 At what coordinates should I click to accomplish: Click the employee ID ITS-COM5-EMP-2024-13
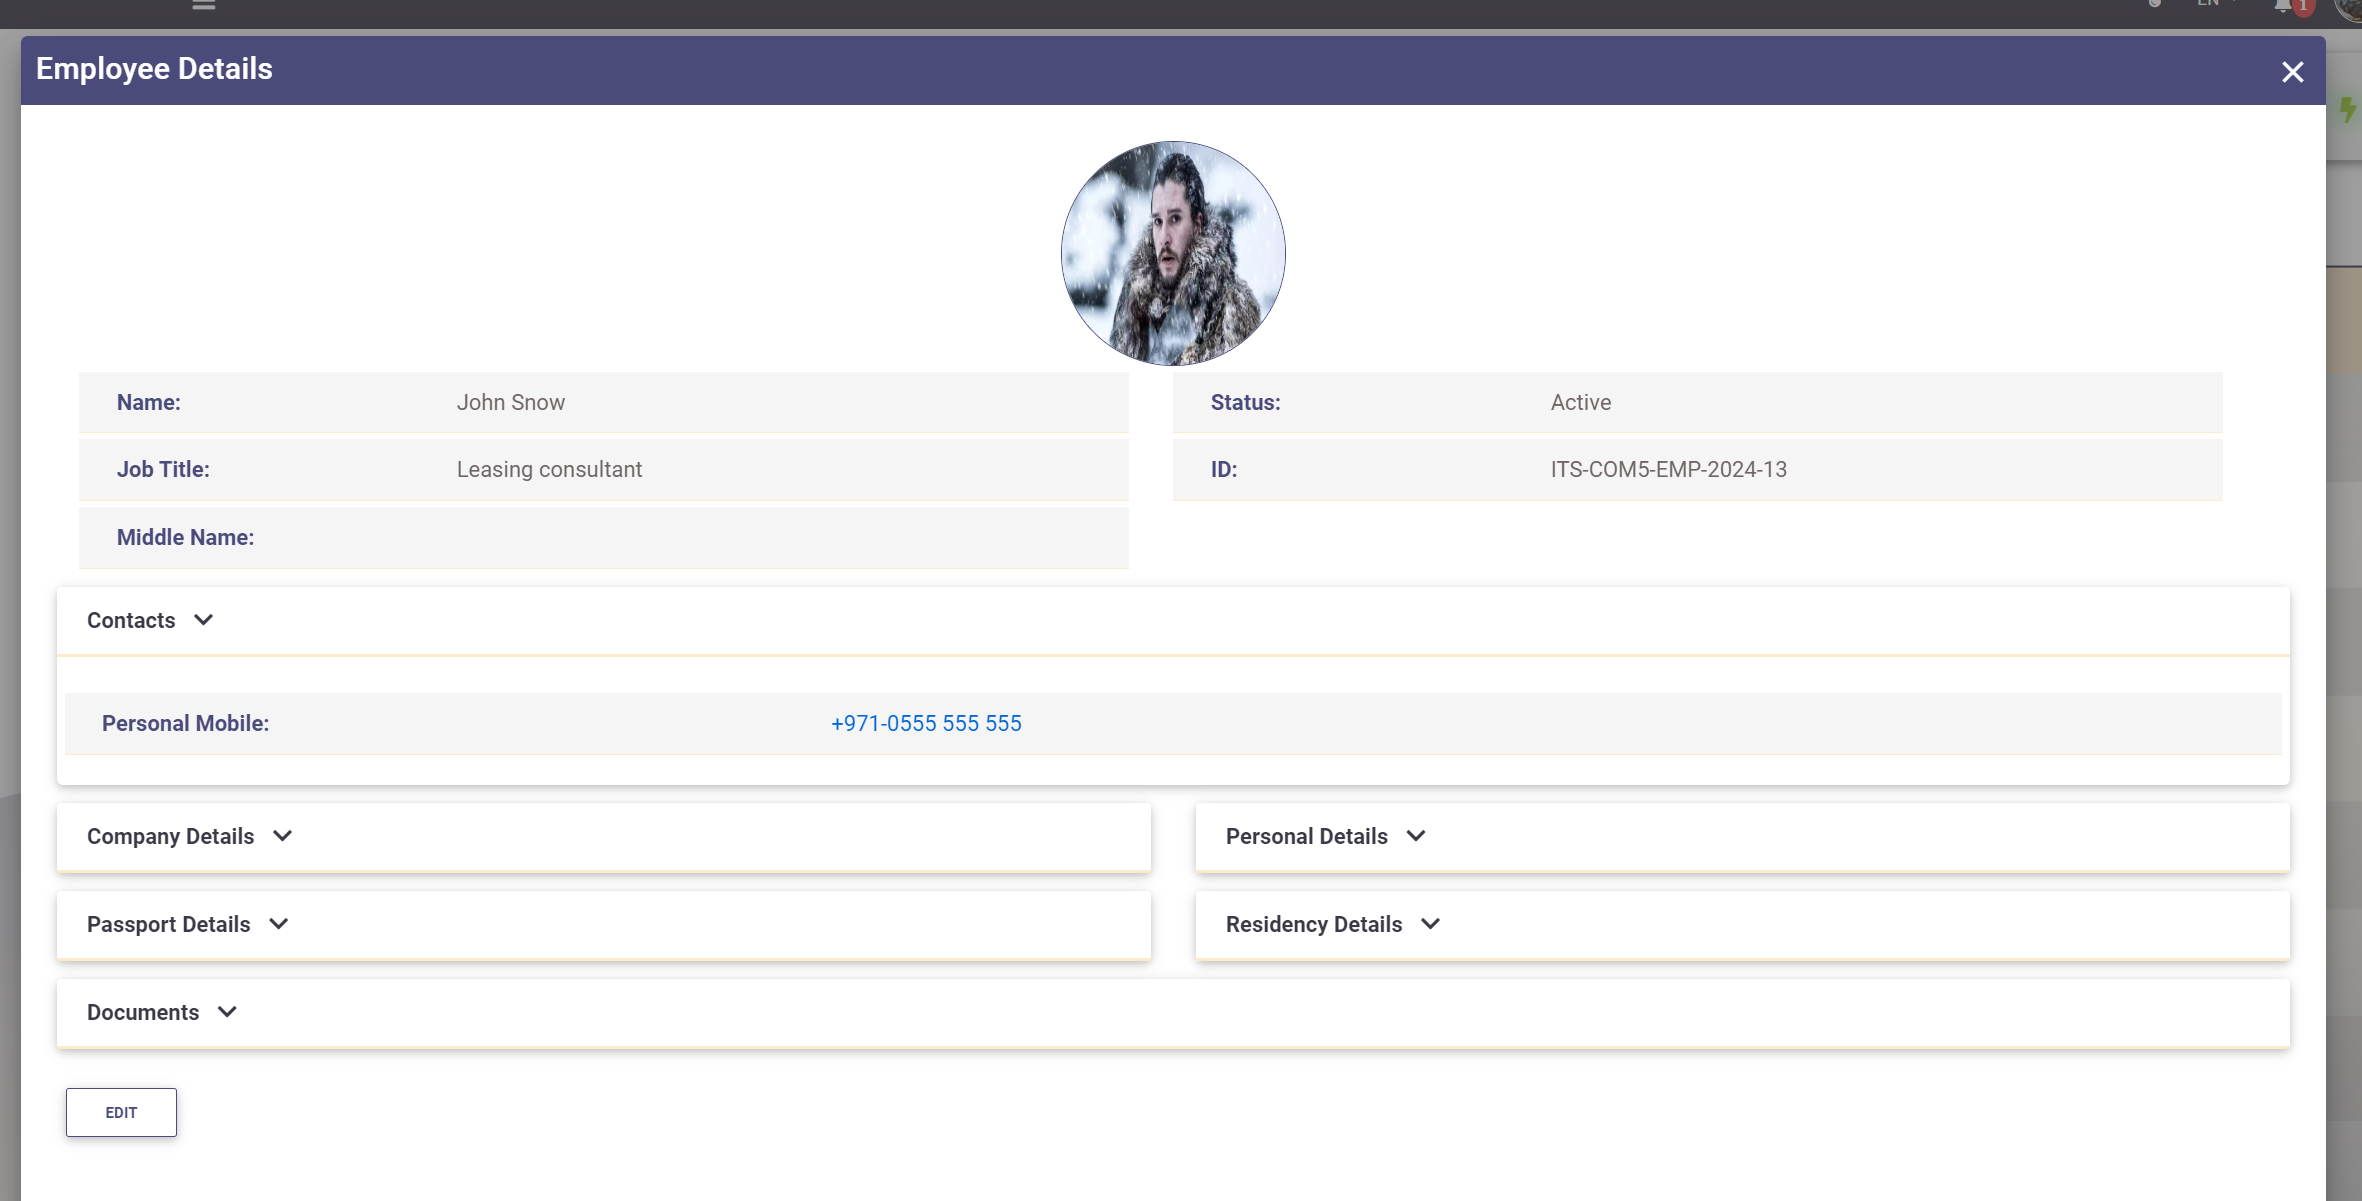click(x=1667, y=469)
